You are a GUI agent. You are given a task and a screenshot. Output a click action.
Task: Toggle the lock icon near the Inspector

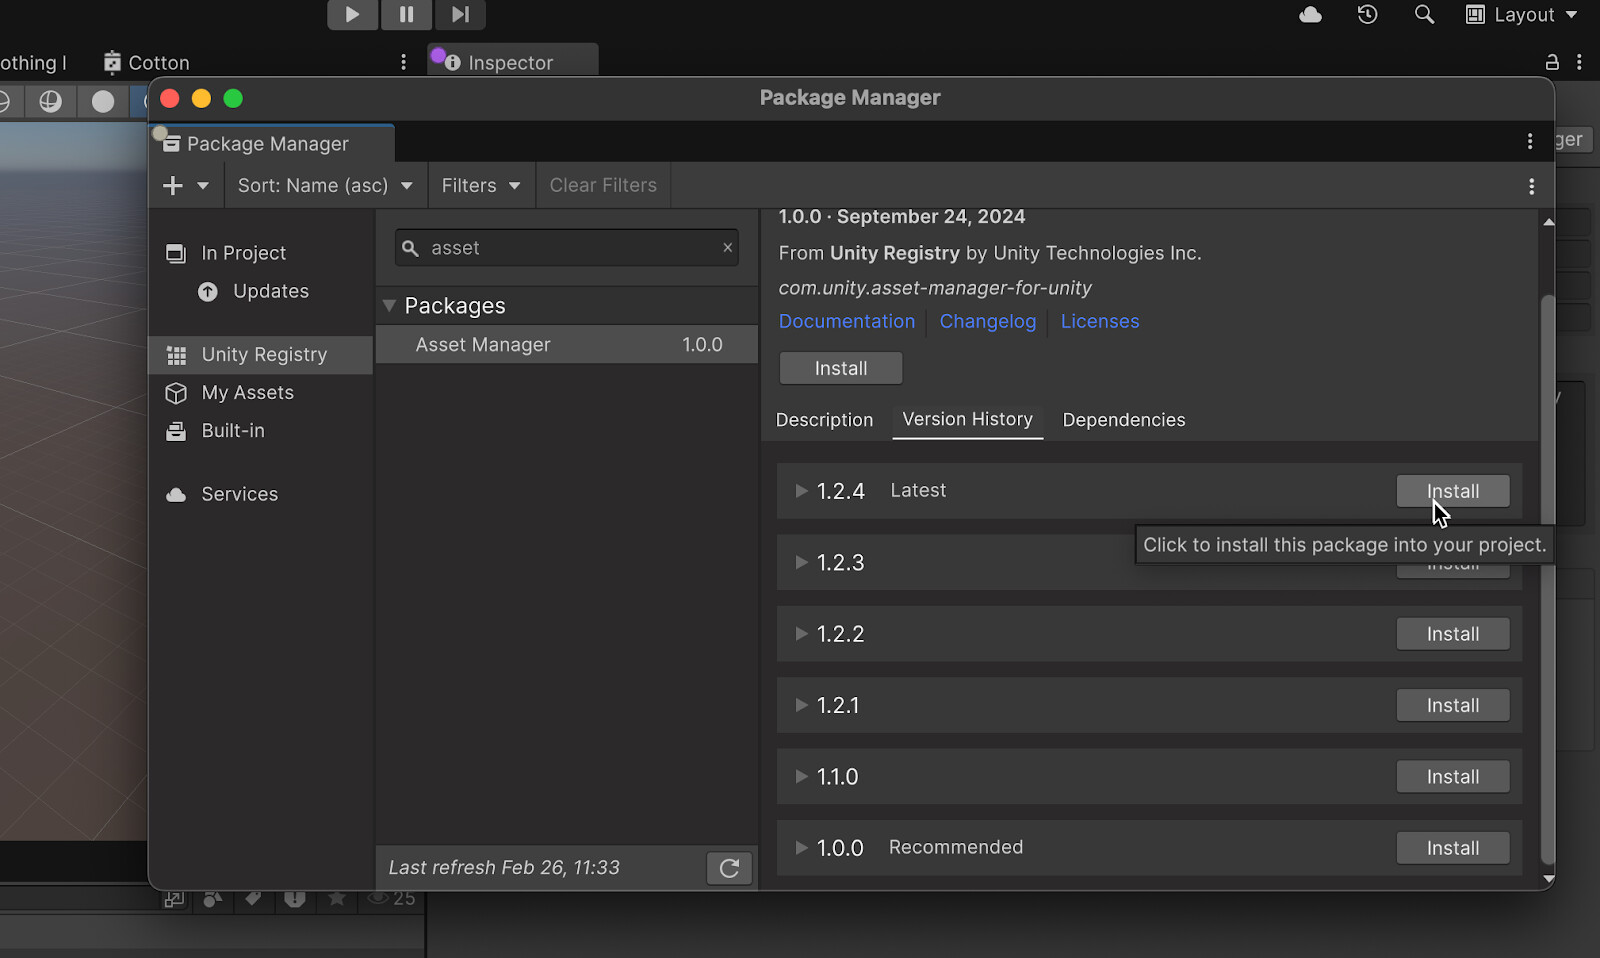[1552, 62]
